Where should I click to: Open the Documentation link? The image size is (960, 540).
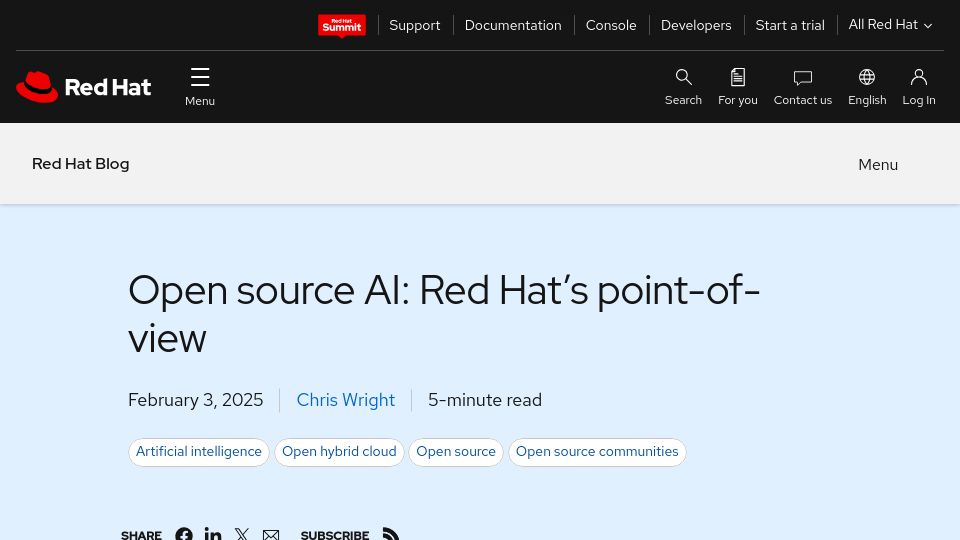[513, 25]
